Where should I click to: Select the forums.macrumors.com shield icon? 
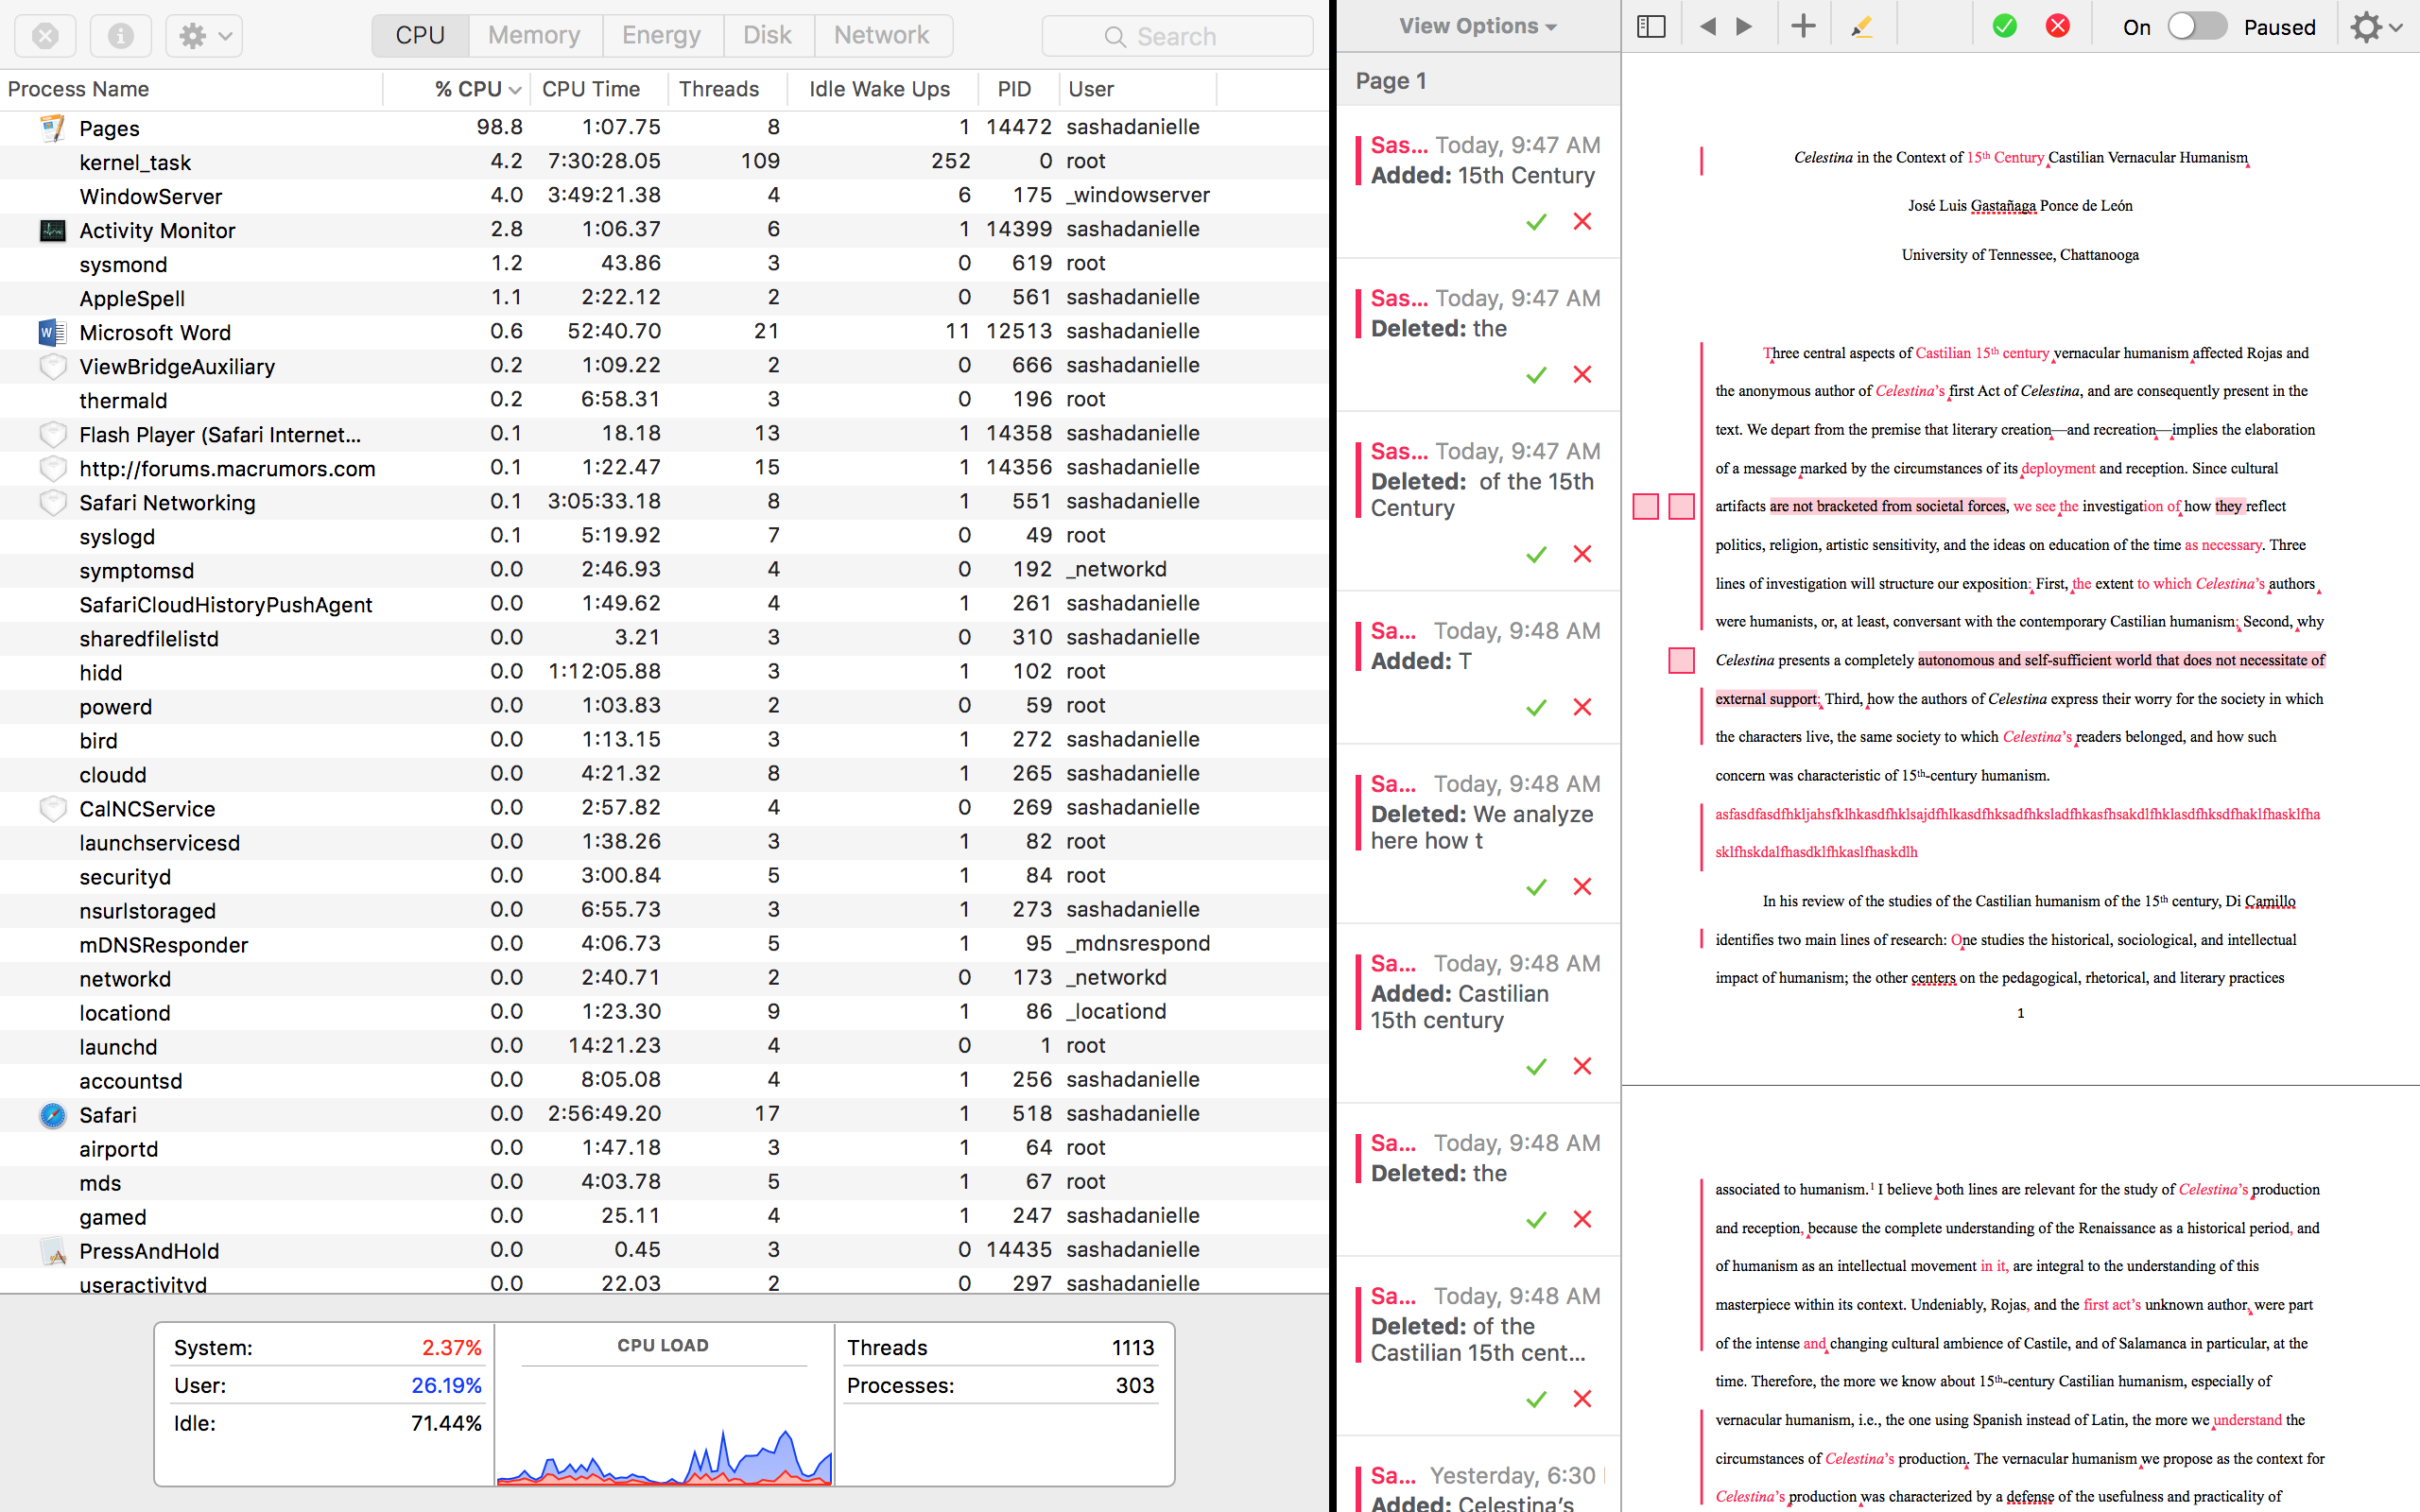click(x=52, y=468)
